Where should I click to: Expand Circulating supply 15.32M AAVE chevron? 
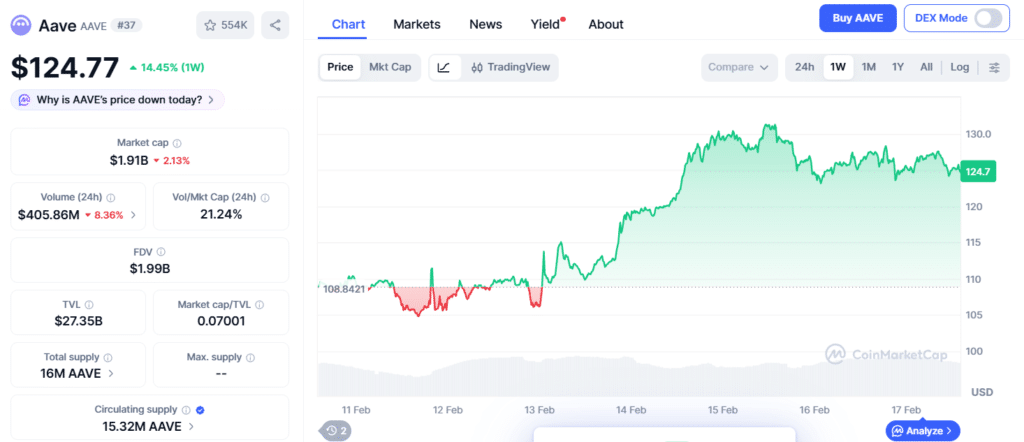point(191,427)
